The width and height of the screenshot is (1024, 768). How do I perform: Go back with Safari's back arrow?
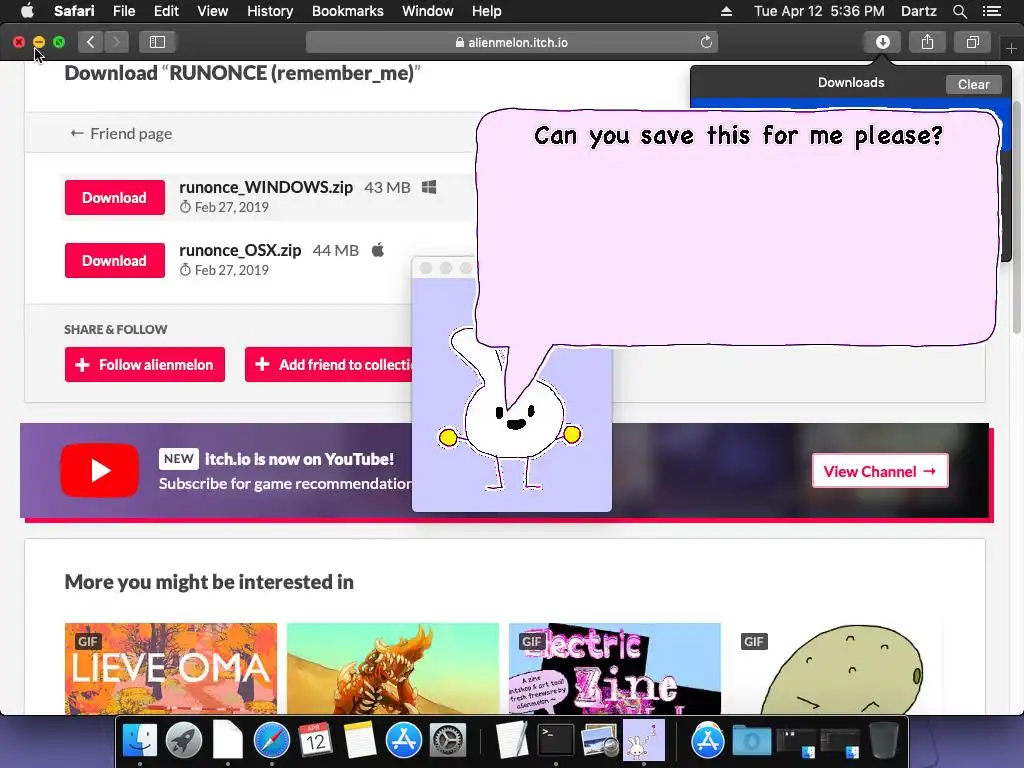coord(91,42)
